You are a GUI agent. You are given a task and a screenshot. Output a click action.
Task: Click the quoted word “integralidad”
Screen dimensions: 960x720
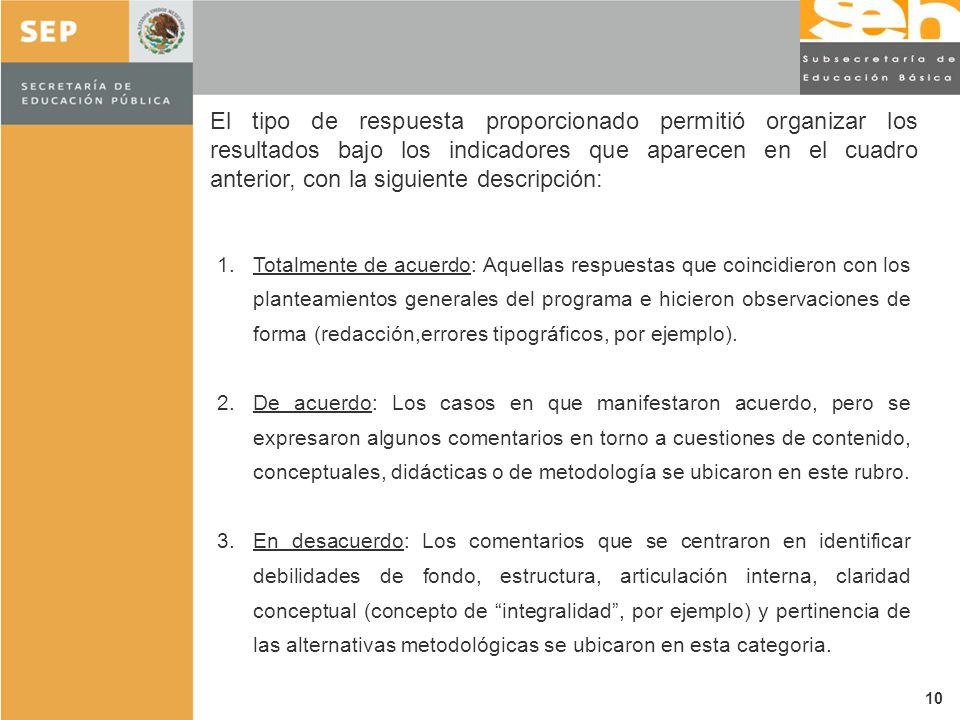[x=558, y=611]
